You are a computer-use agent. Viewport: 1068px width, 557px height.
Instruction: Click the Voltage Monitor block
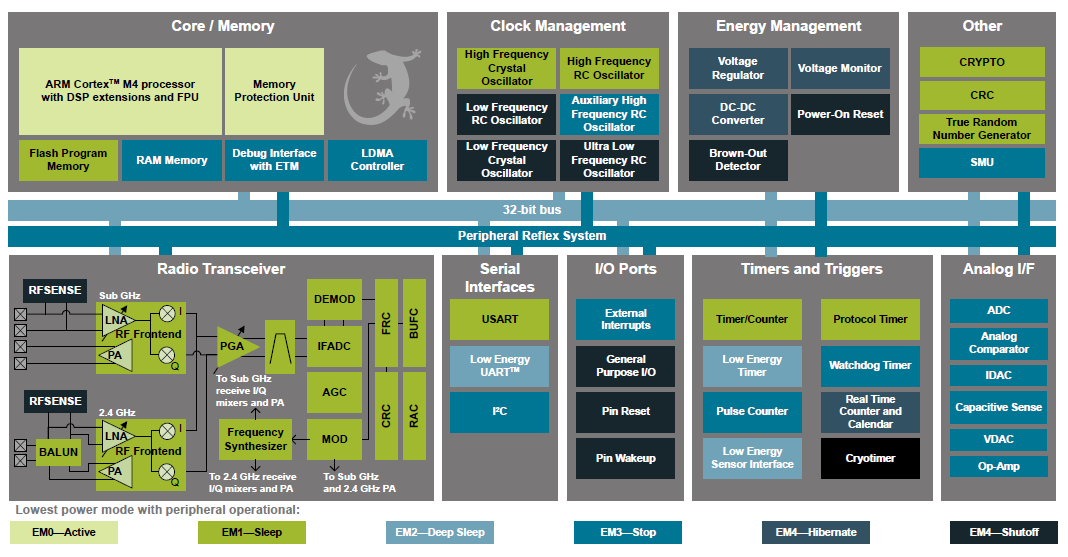click(840, 68)
